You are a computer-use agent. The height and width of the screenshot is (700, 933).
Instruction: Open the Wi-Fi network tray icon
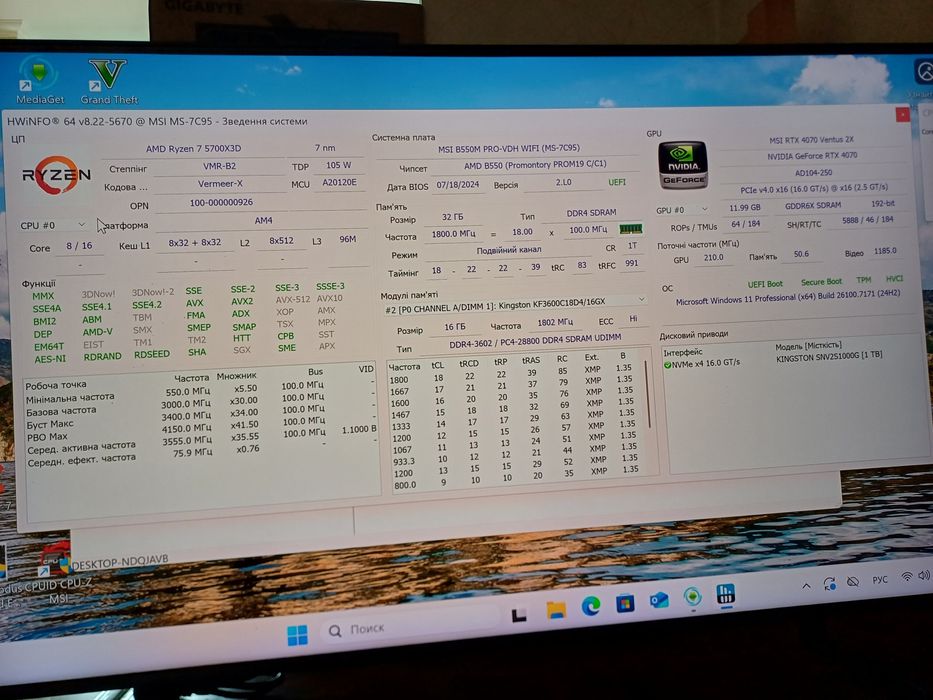pos(906,577)
